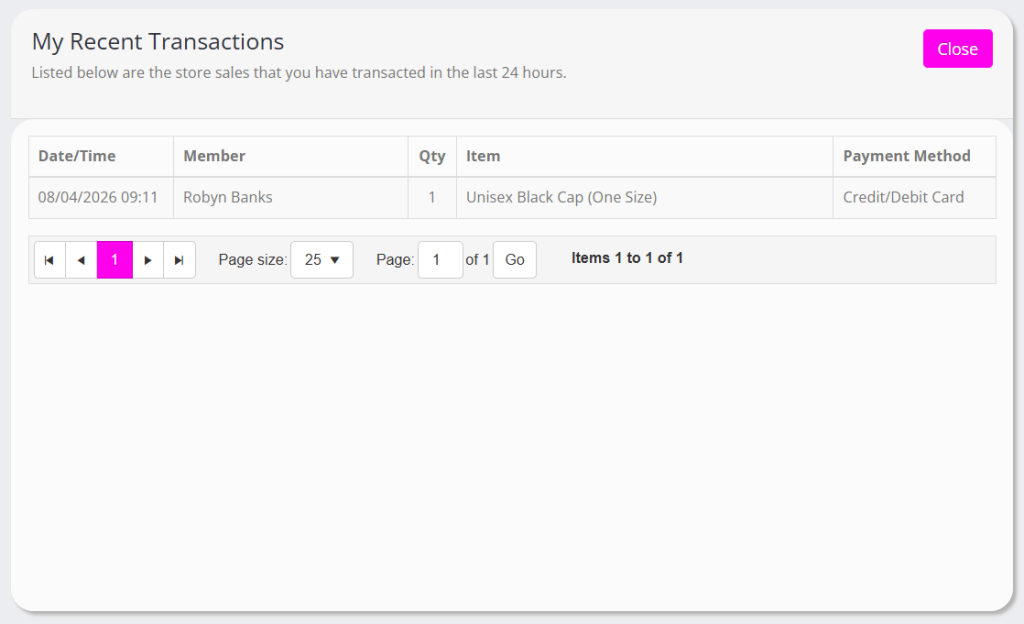Click the Qty column header

432,156
